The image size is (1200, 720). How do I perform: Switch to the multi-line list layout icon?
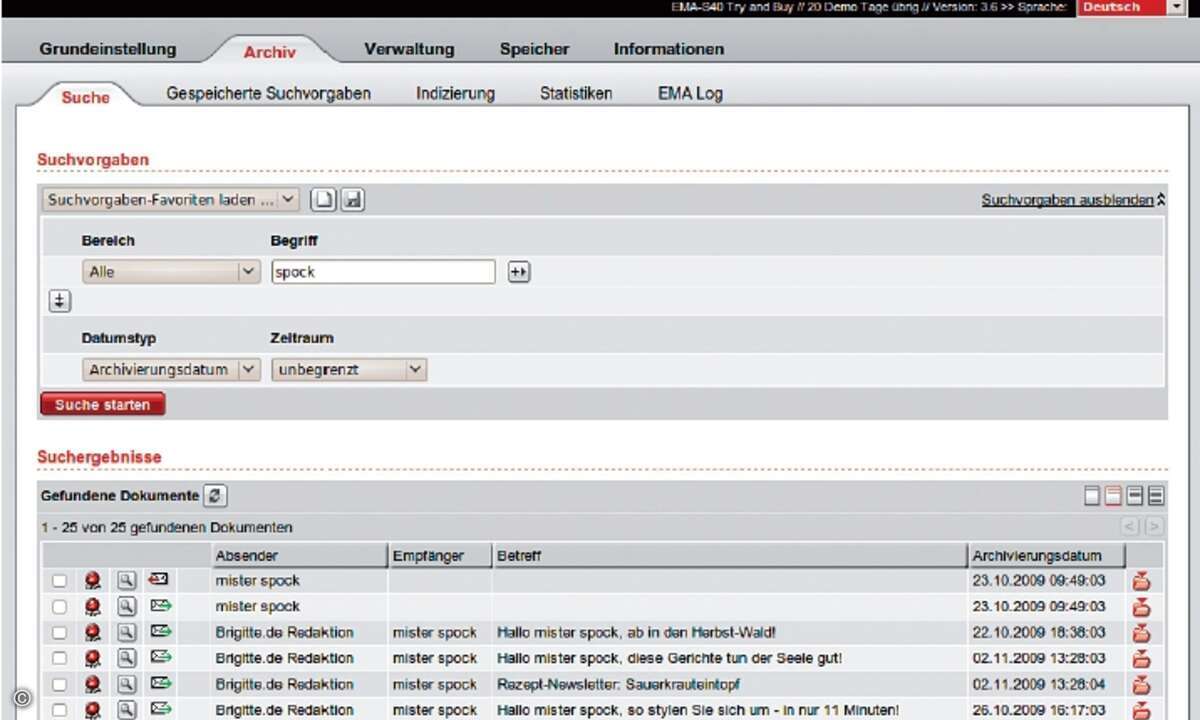coord(1155,496)
